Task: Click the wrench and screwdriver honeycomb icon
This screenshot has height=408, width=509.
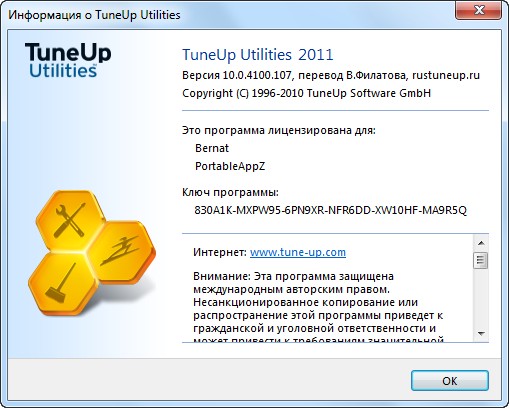Action: click(69, 220)
